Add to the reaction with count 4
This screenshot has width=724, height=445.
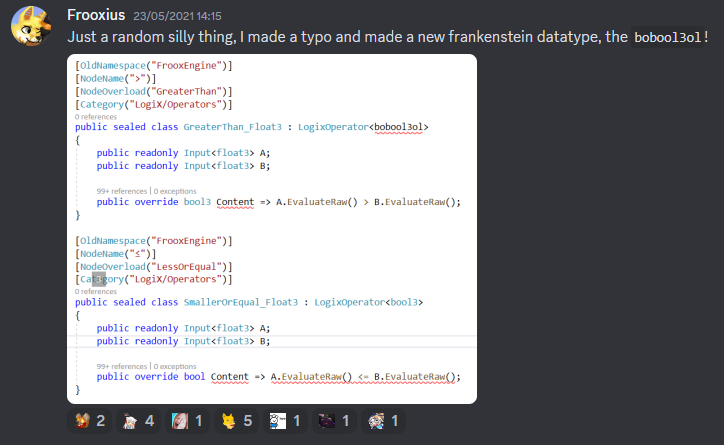tap(137, 422)
